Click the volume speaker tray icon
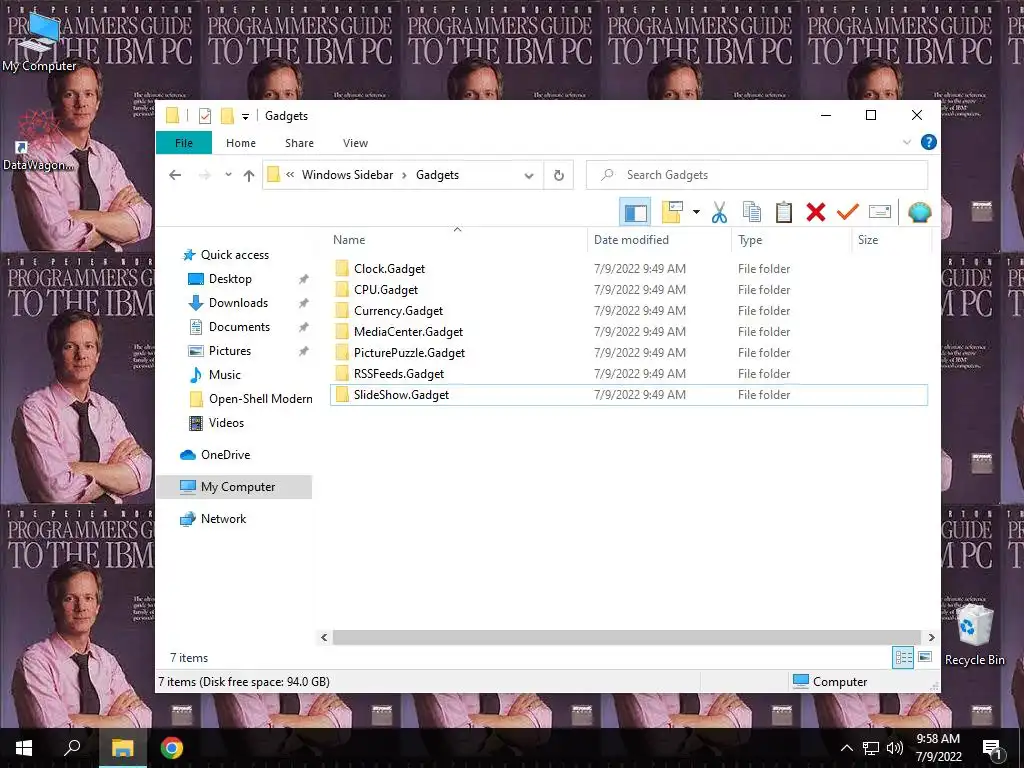The image size is (1024, 768). coord(895,748)
